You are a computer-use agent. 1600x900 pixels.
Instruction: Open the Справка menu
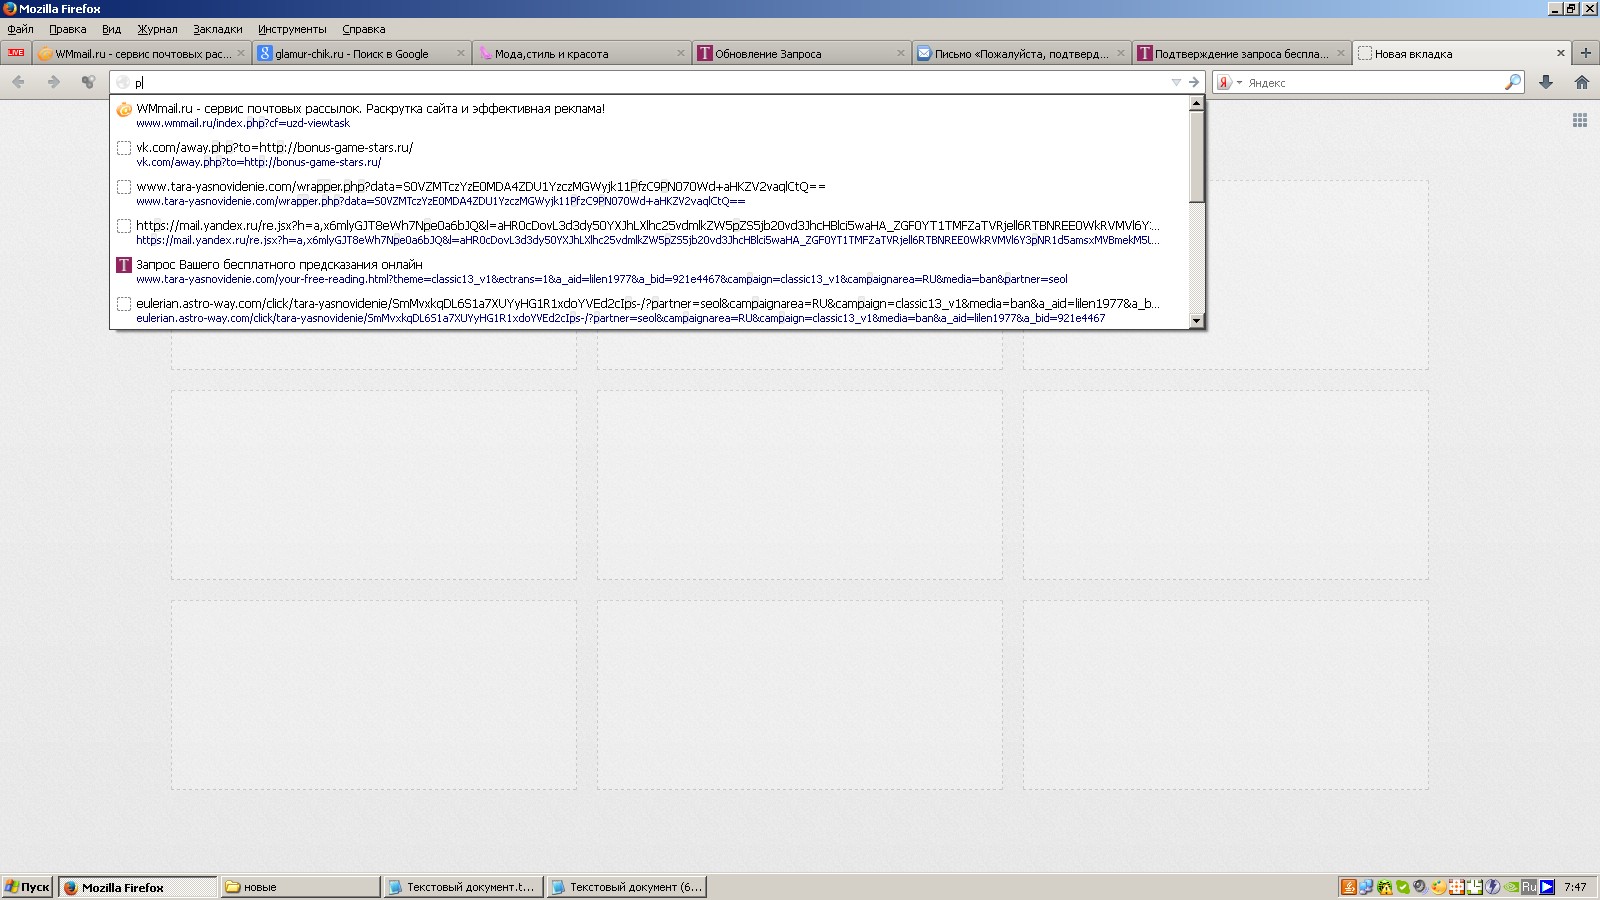[363, 29]
